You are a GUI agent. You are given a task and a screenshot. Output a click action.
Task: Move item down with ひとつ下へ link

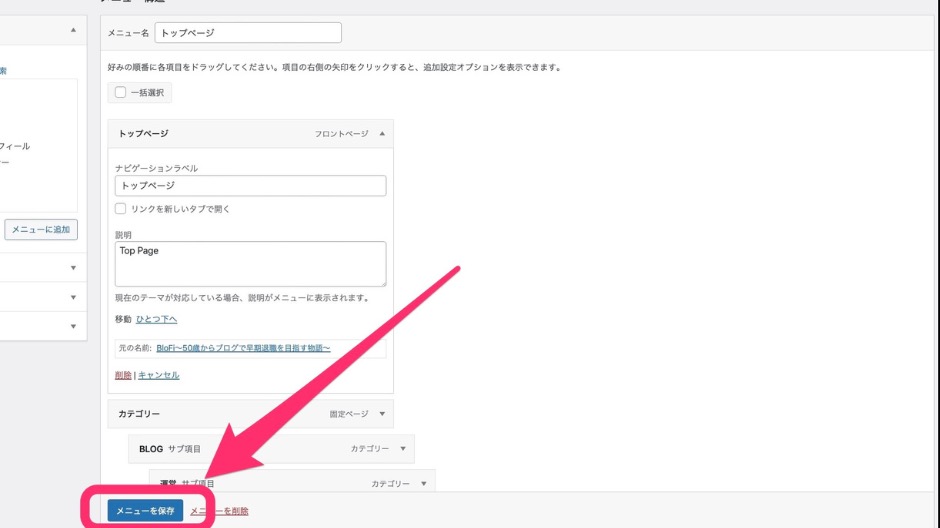156,319
